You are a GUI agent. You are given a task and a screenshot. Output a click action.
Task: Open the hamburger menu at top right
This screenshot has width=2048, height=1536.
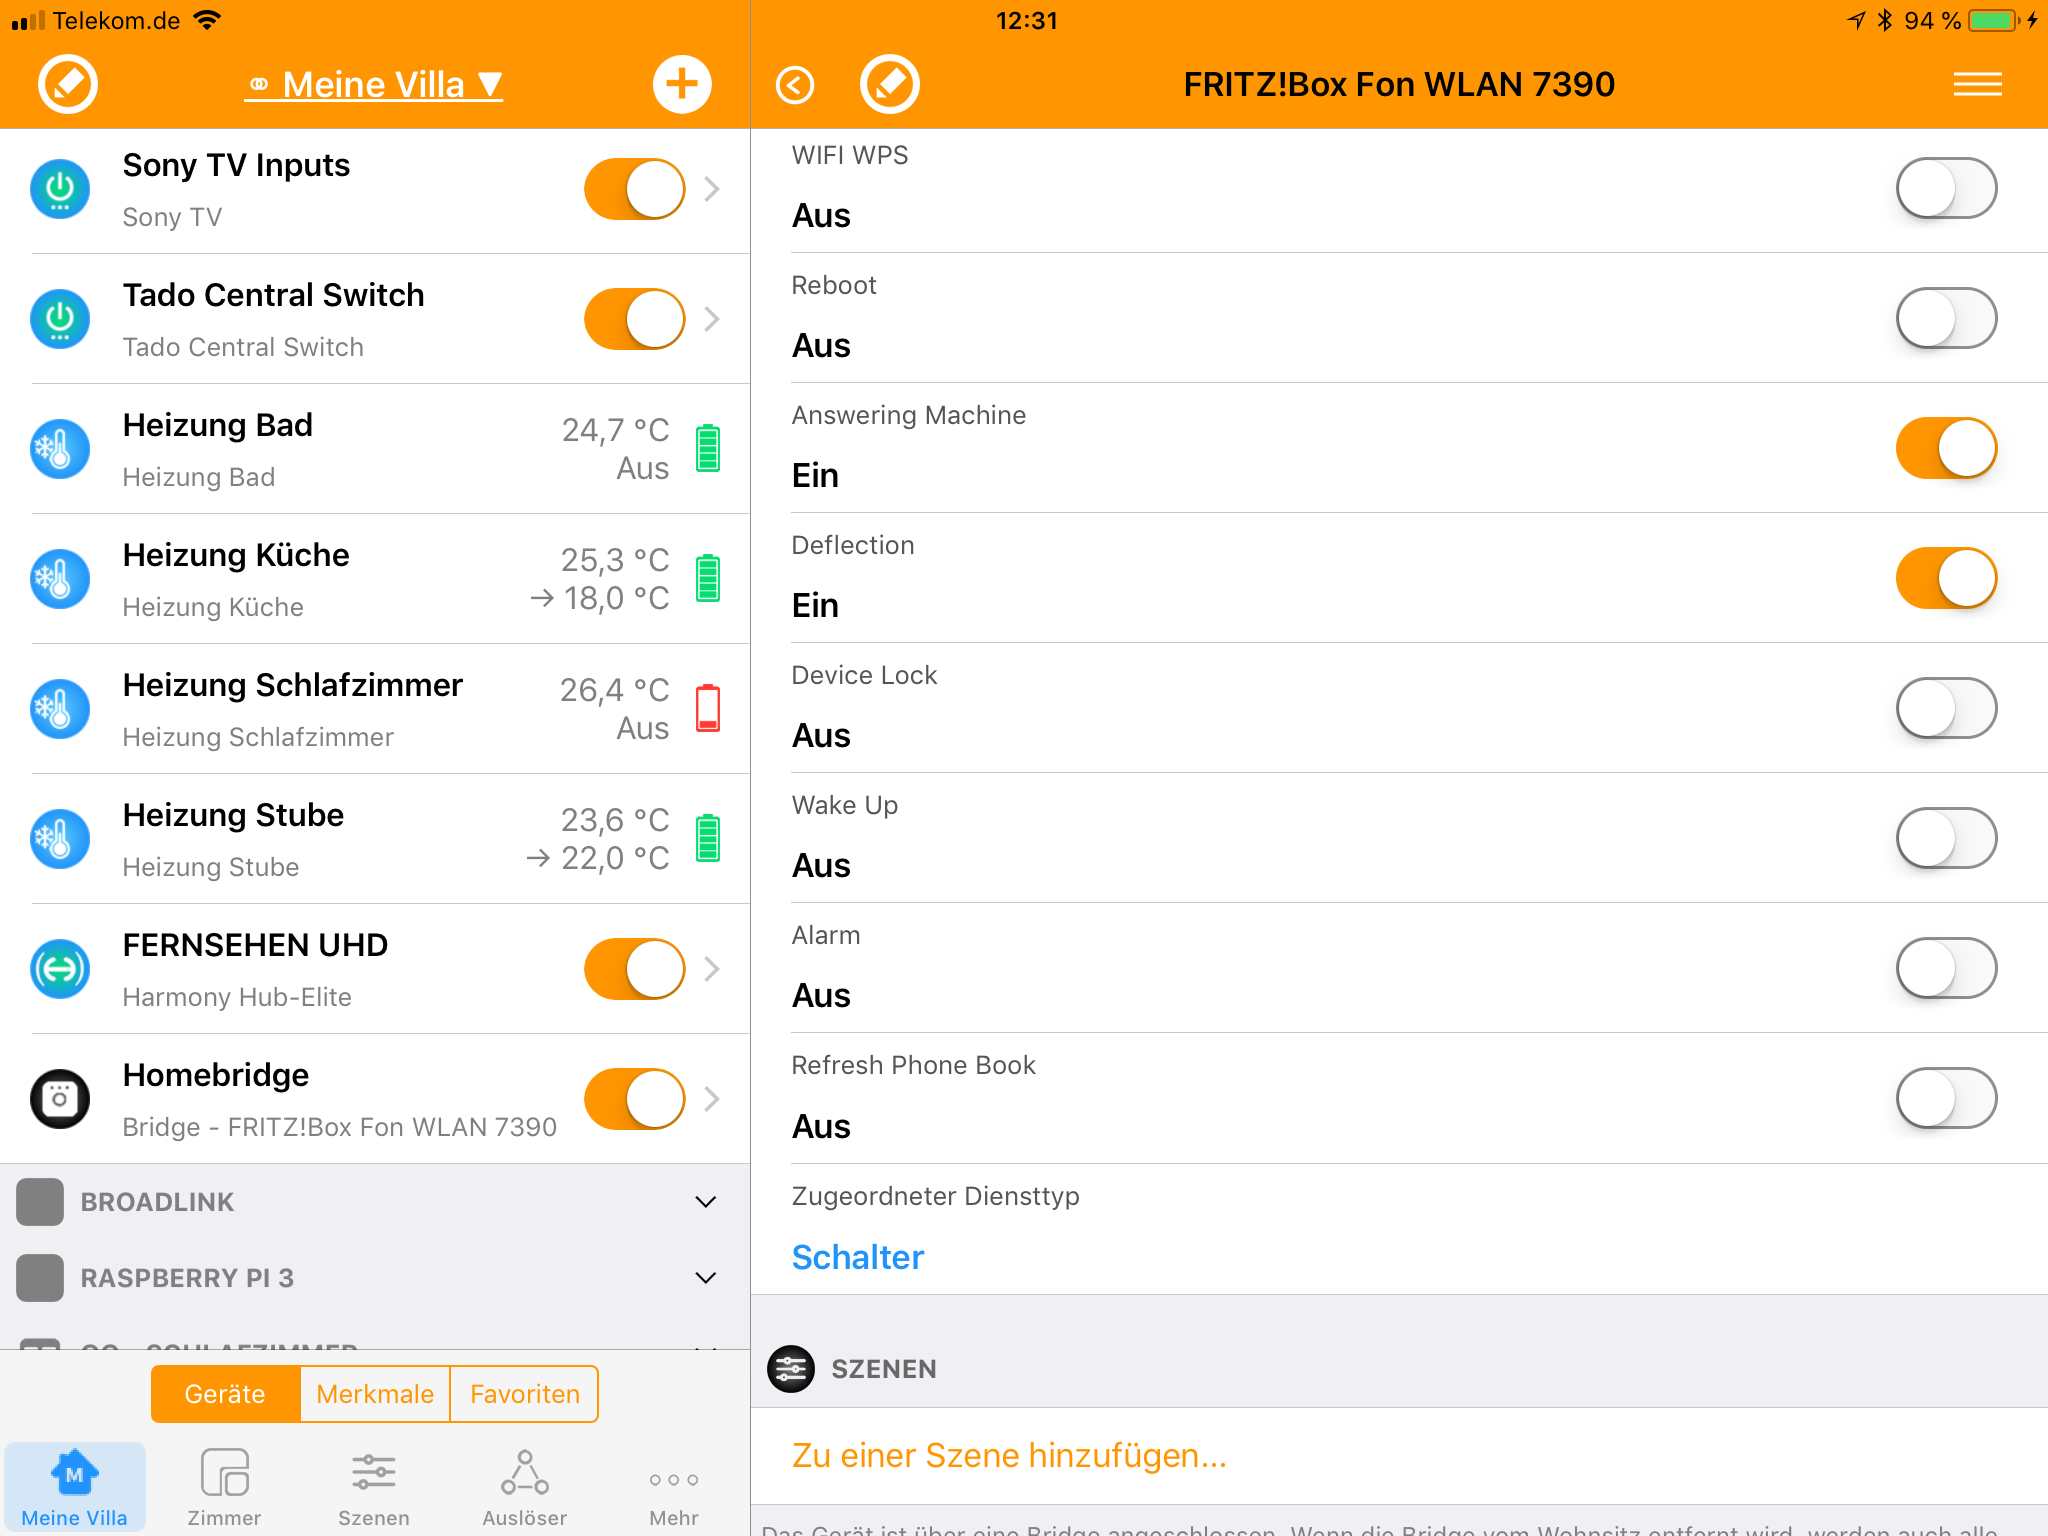(1977, 85)
